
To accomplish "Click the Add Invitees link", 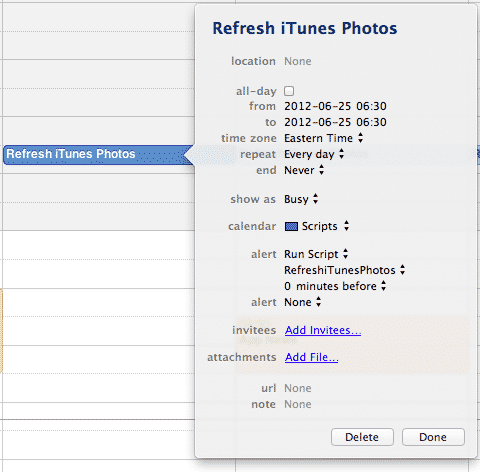I will point(323,330).
